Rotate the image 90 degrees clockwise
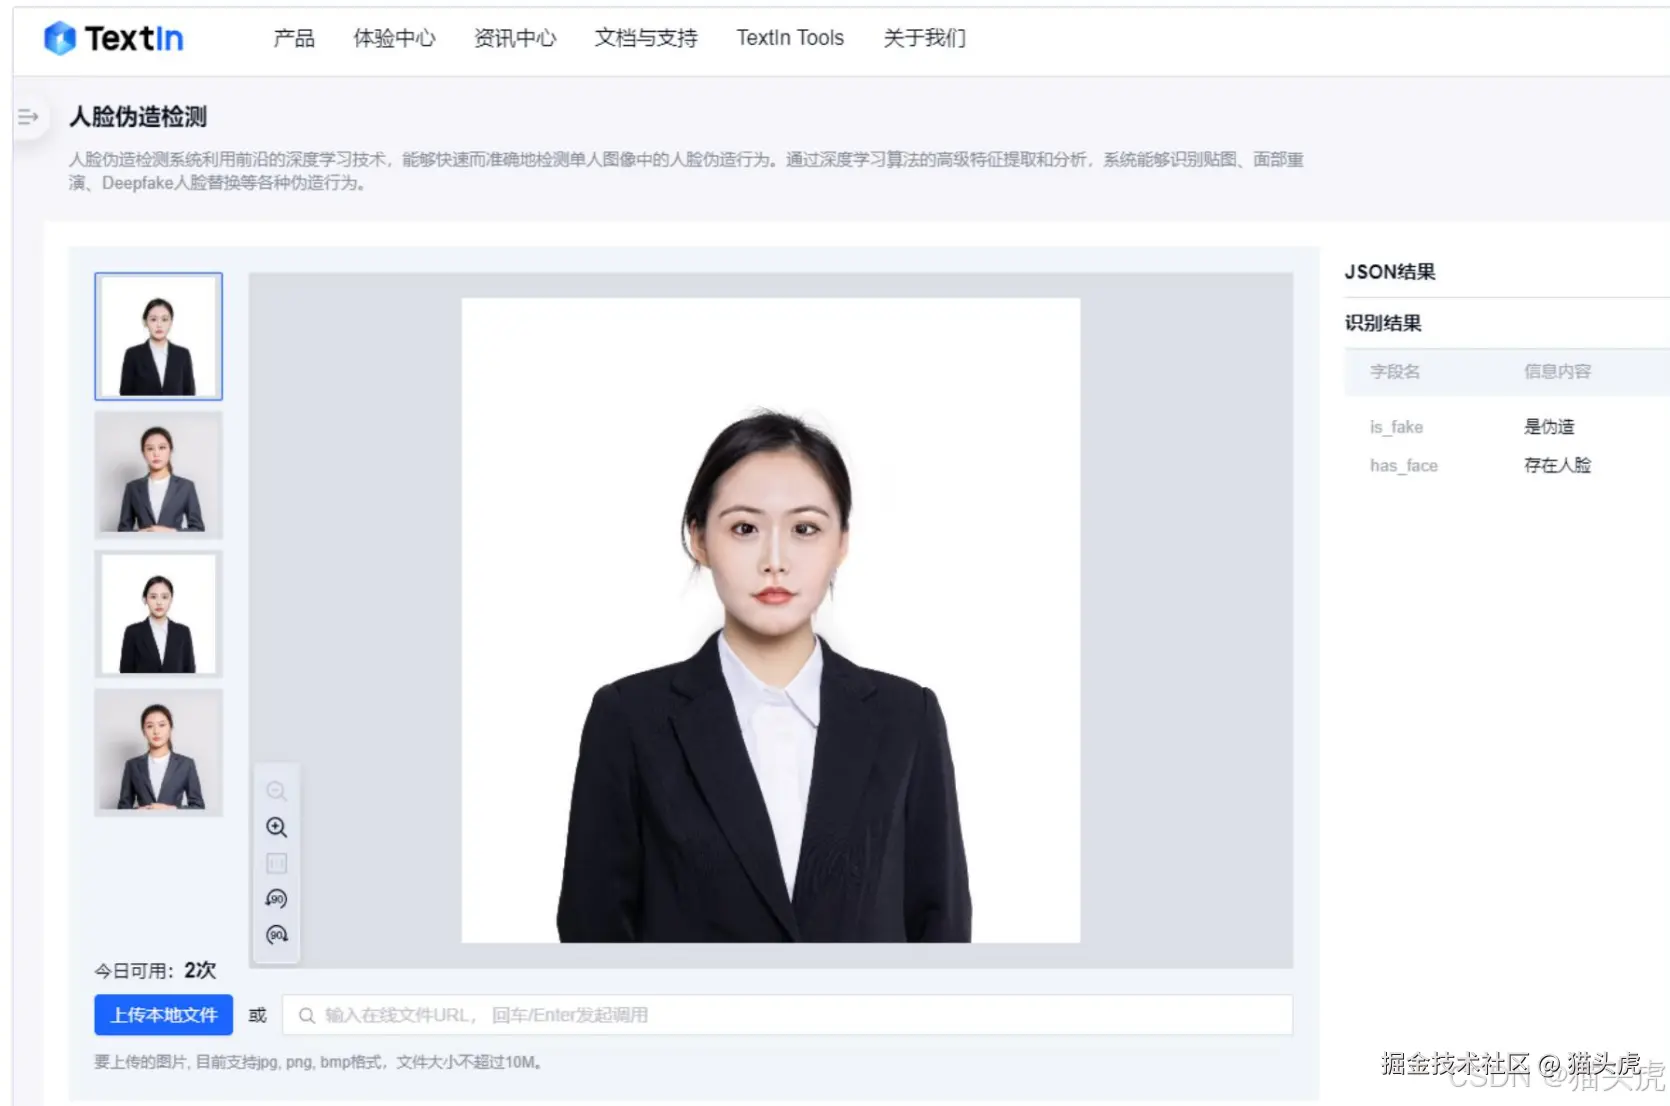The height and width of the screenshot is (1106, 1670). [x=276, y=934]
